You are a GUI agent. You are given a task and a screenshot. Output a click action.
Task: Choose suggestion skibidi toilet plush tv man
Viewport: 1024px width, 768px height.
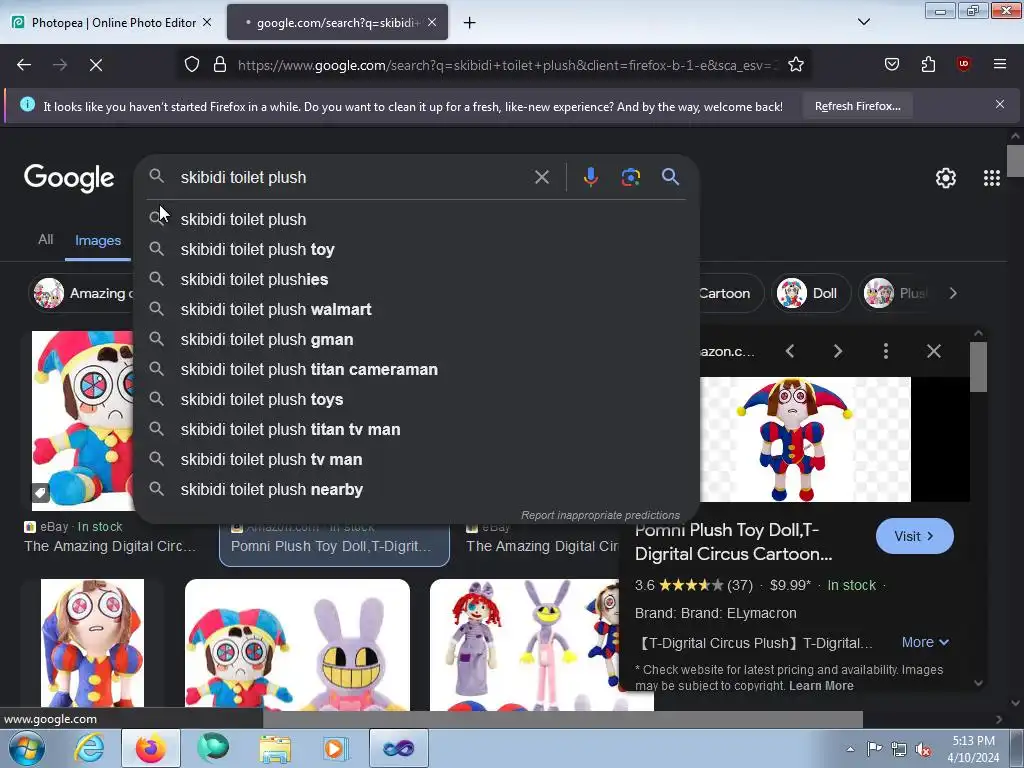[x=415, y=460]
